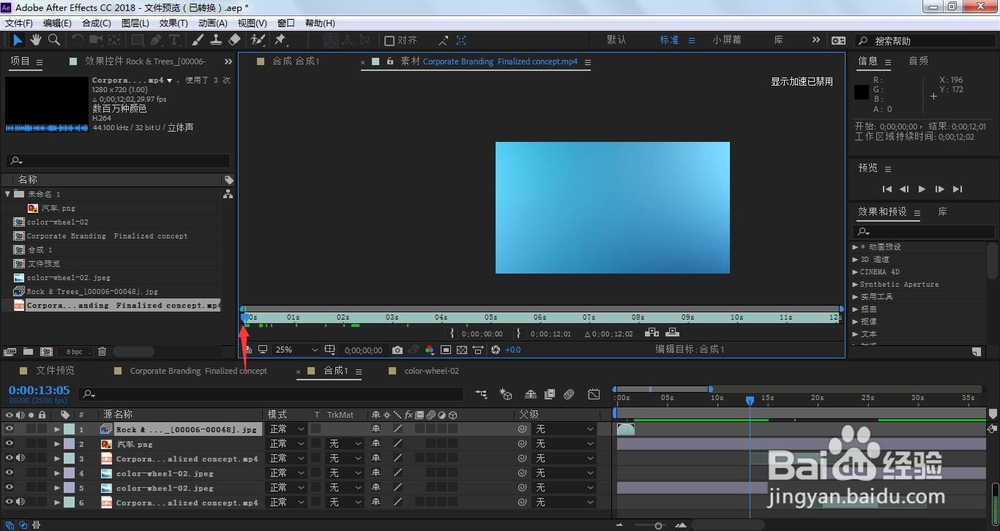Hide layer 4 color-wheel-02.jpeg eye
The image size is (1000, 531).
tap(9, 473)
